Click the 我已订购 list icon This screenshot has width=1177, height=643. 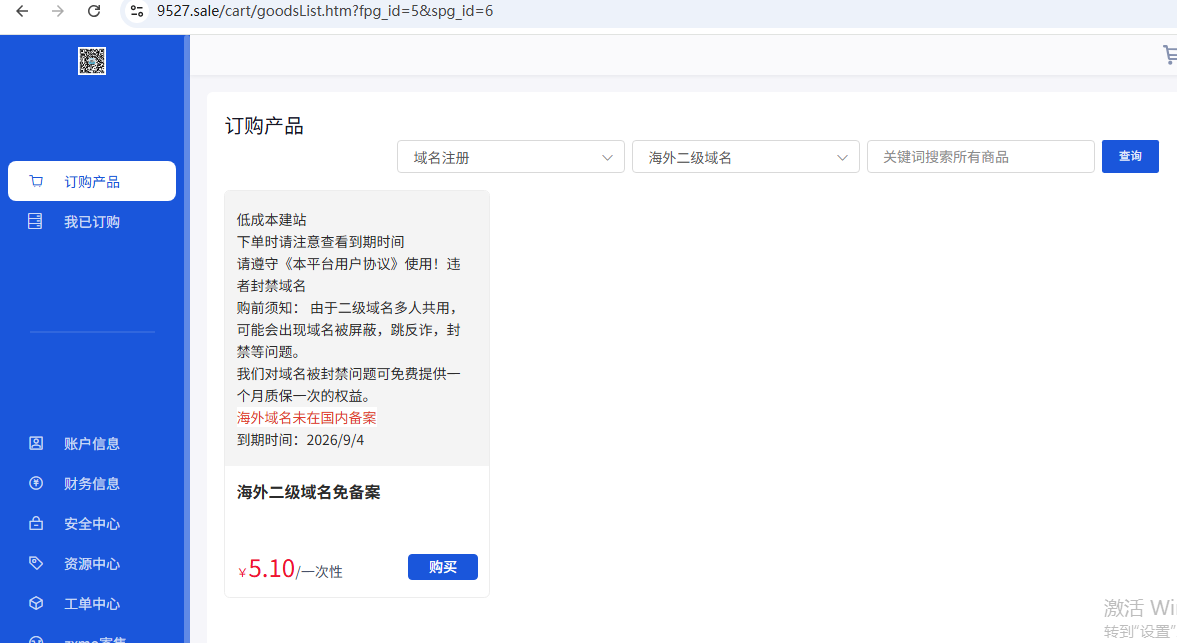tap(36, 221)
